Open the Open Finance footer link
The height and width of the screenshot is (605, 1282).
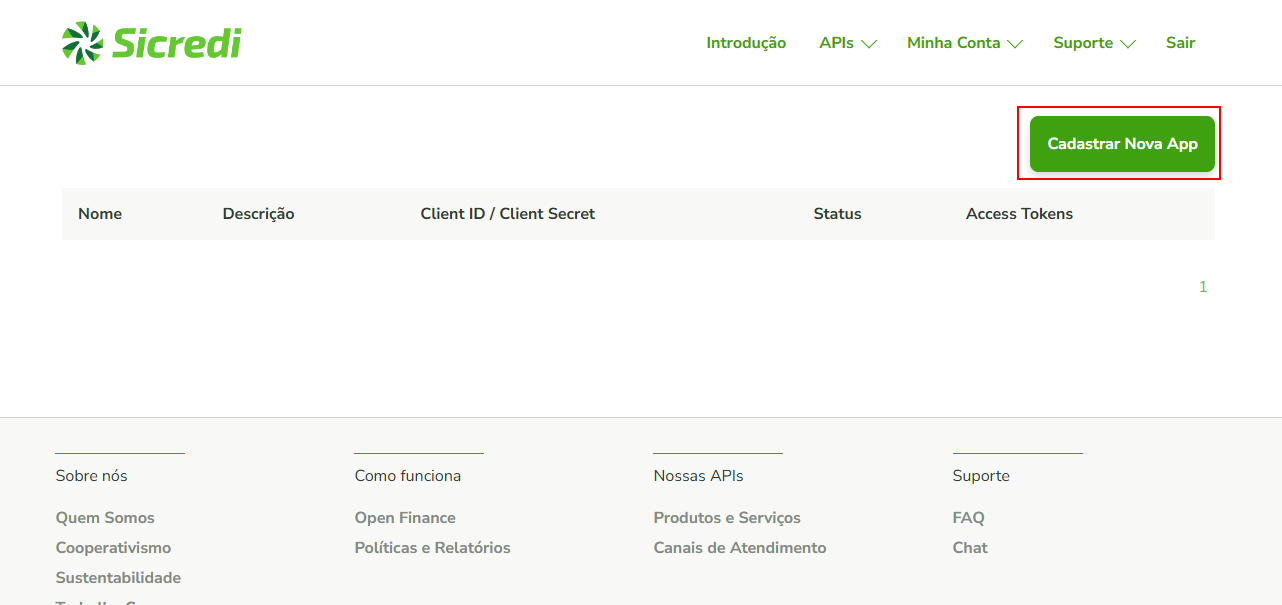(x=405, y=518)
